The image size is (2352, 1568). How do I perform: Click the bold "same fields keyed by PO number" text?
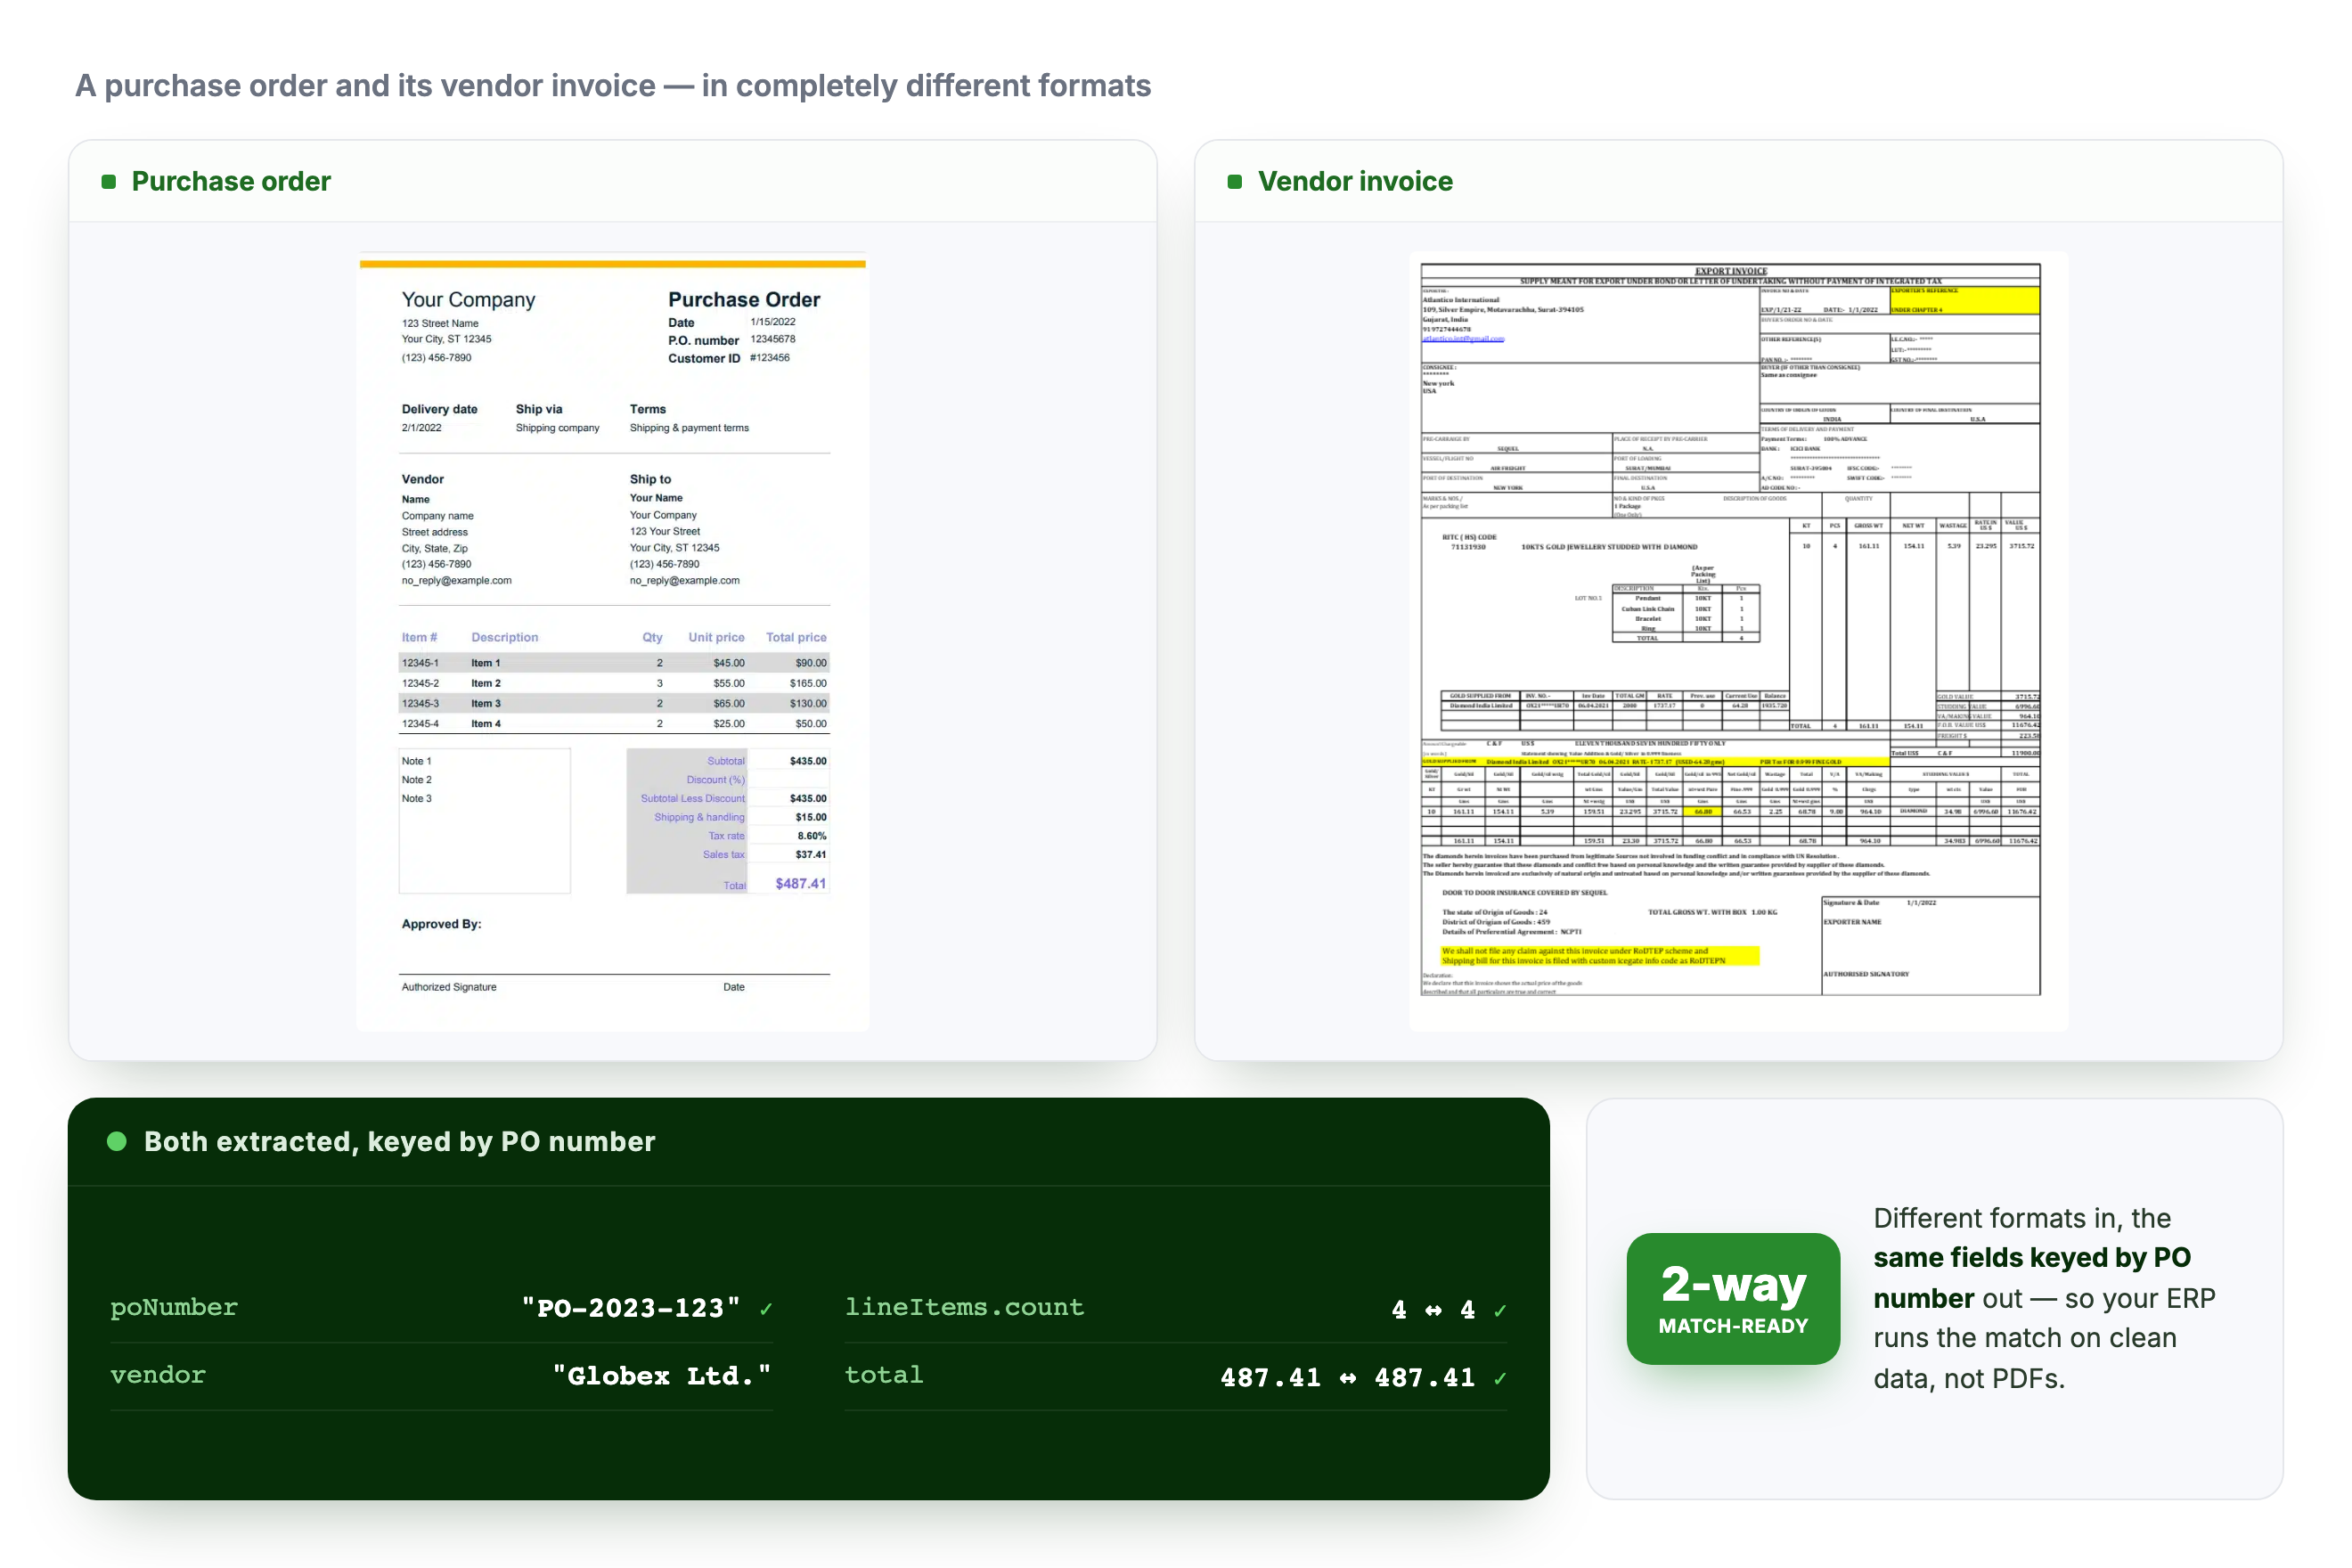click(x=2030, y=1277)
